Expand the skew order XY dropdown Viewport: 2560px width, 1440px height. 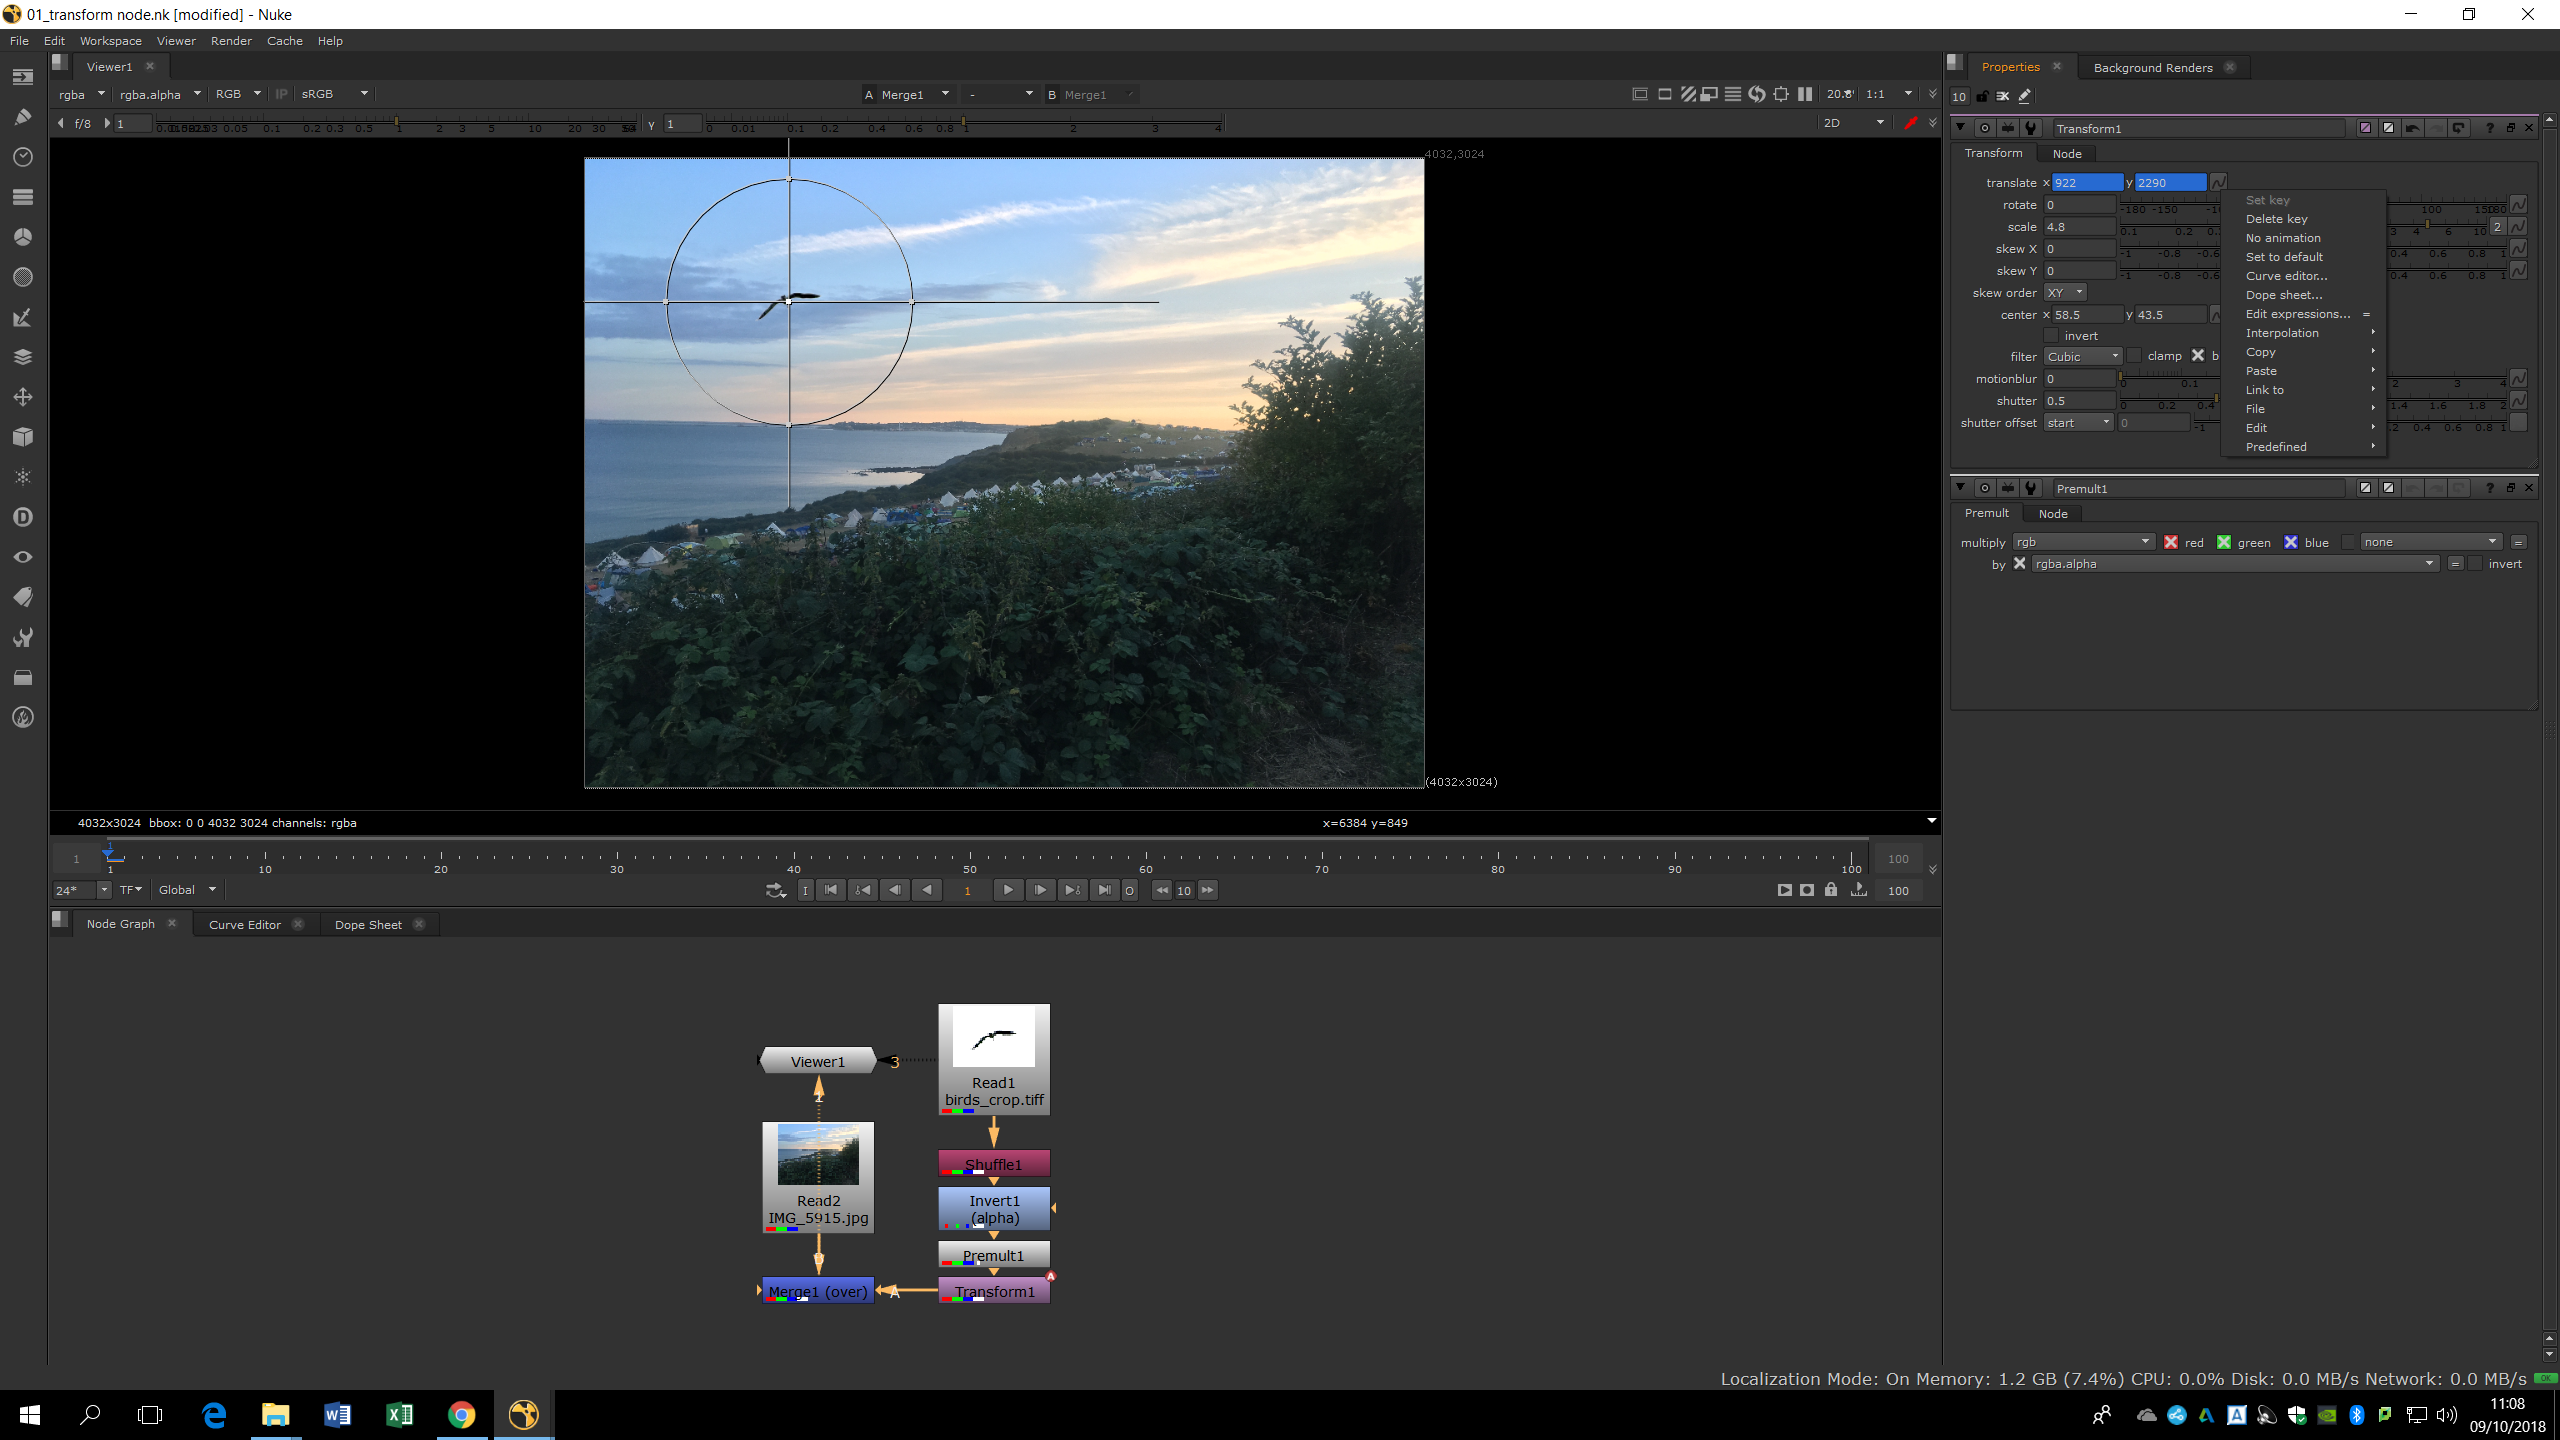click(2064, 293)
